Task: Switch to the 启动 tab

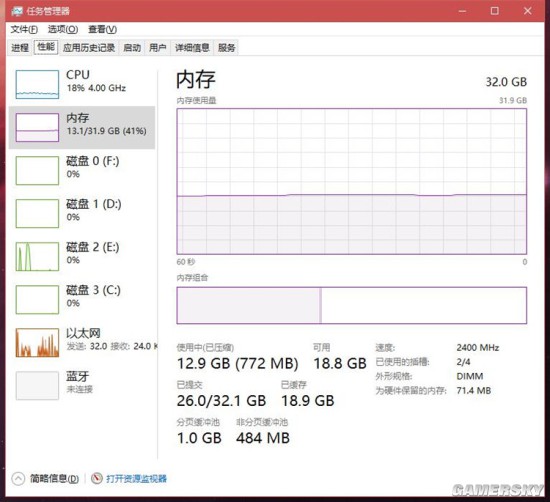Action: (x=132, y=48)
